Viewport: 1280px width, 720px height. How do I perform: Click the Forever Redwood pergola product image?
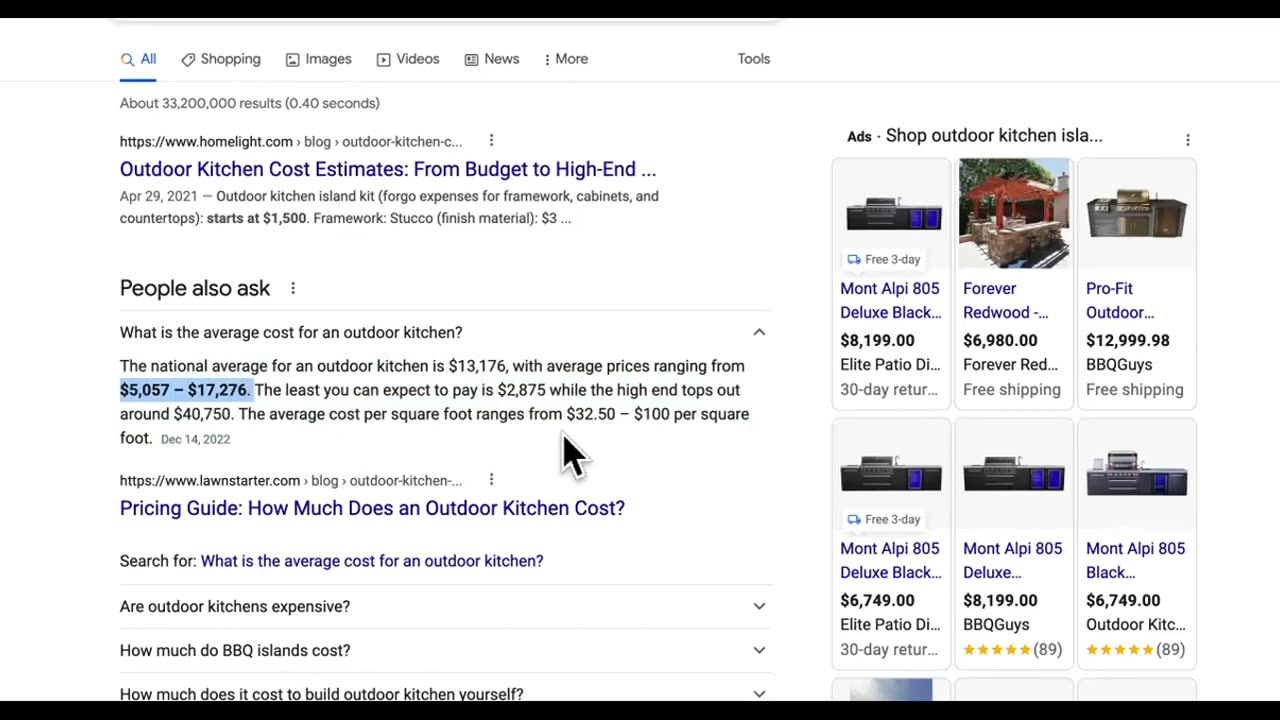pyautogui.click(x=1014, y=213)
